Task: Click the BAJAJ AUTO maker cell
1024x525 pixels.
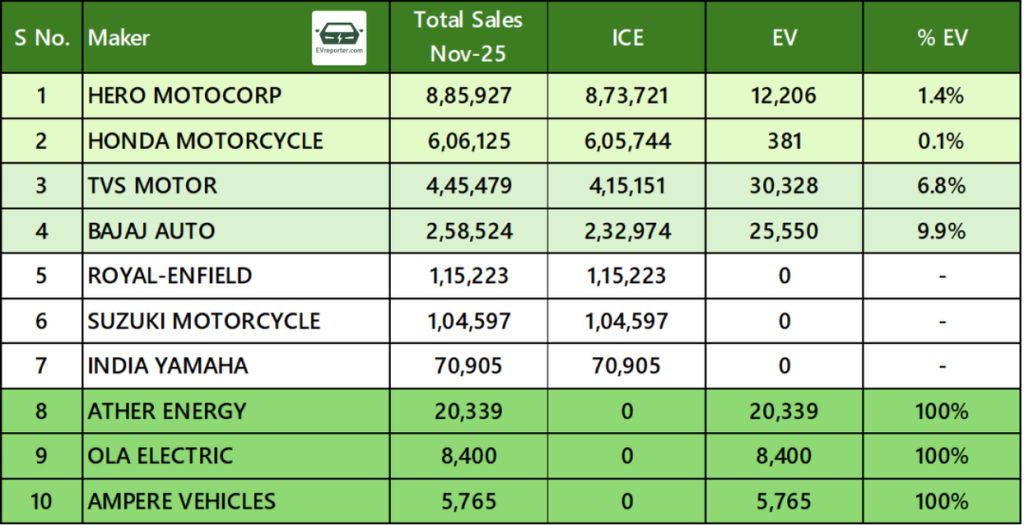Action: 151,231
